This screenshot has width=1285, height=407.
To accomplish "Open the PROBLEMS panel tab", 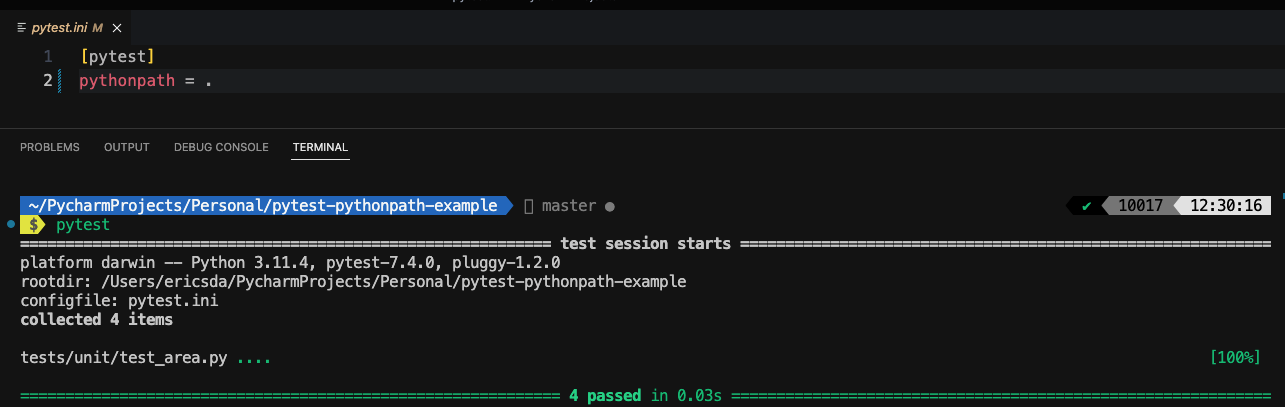I will [50, 147].
